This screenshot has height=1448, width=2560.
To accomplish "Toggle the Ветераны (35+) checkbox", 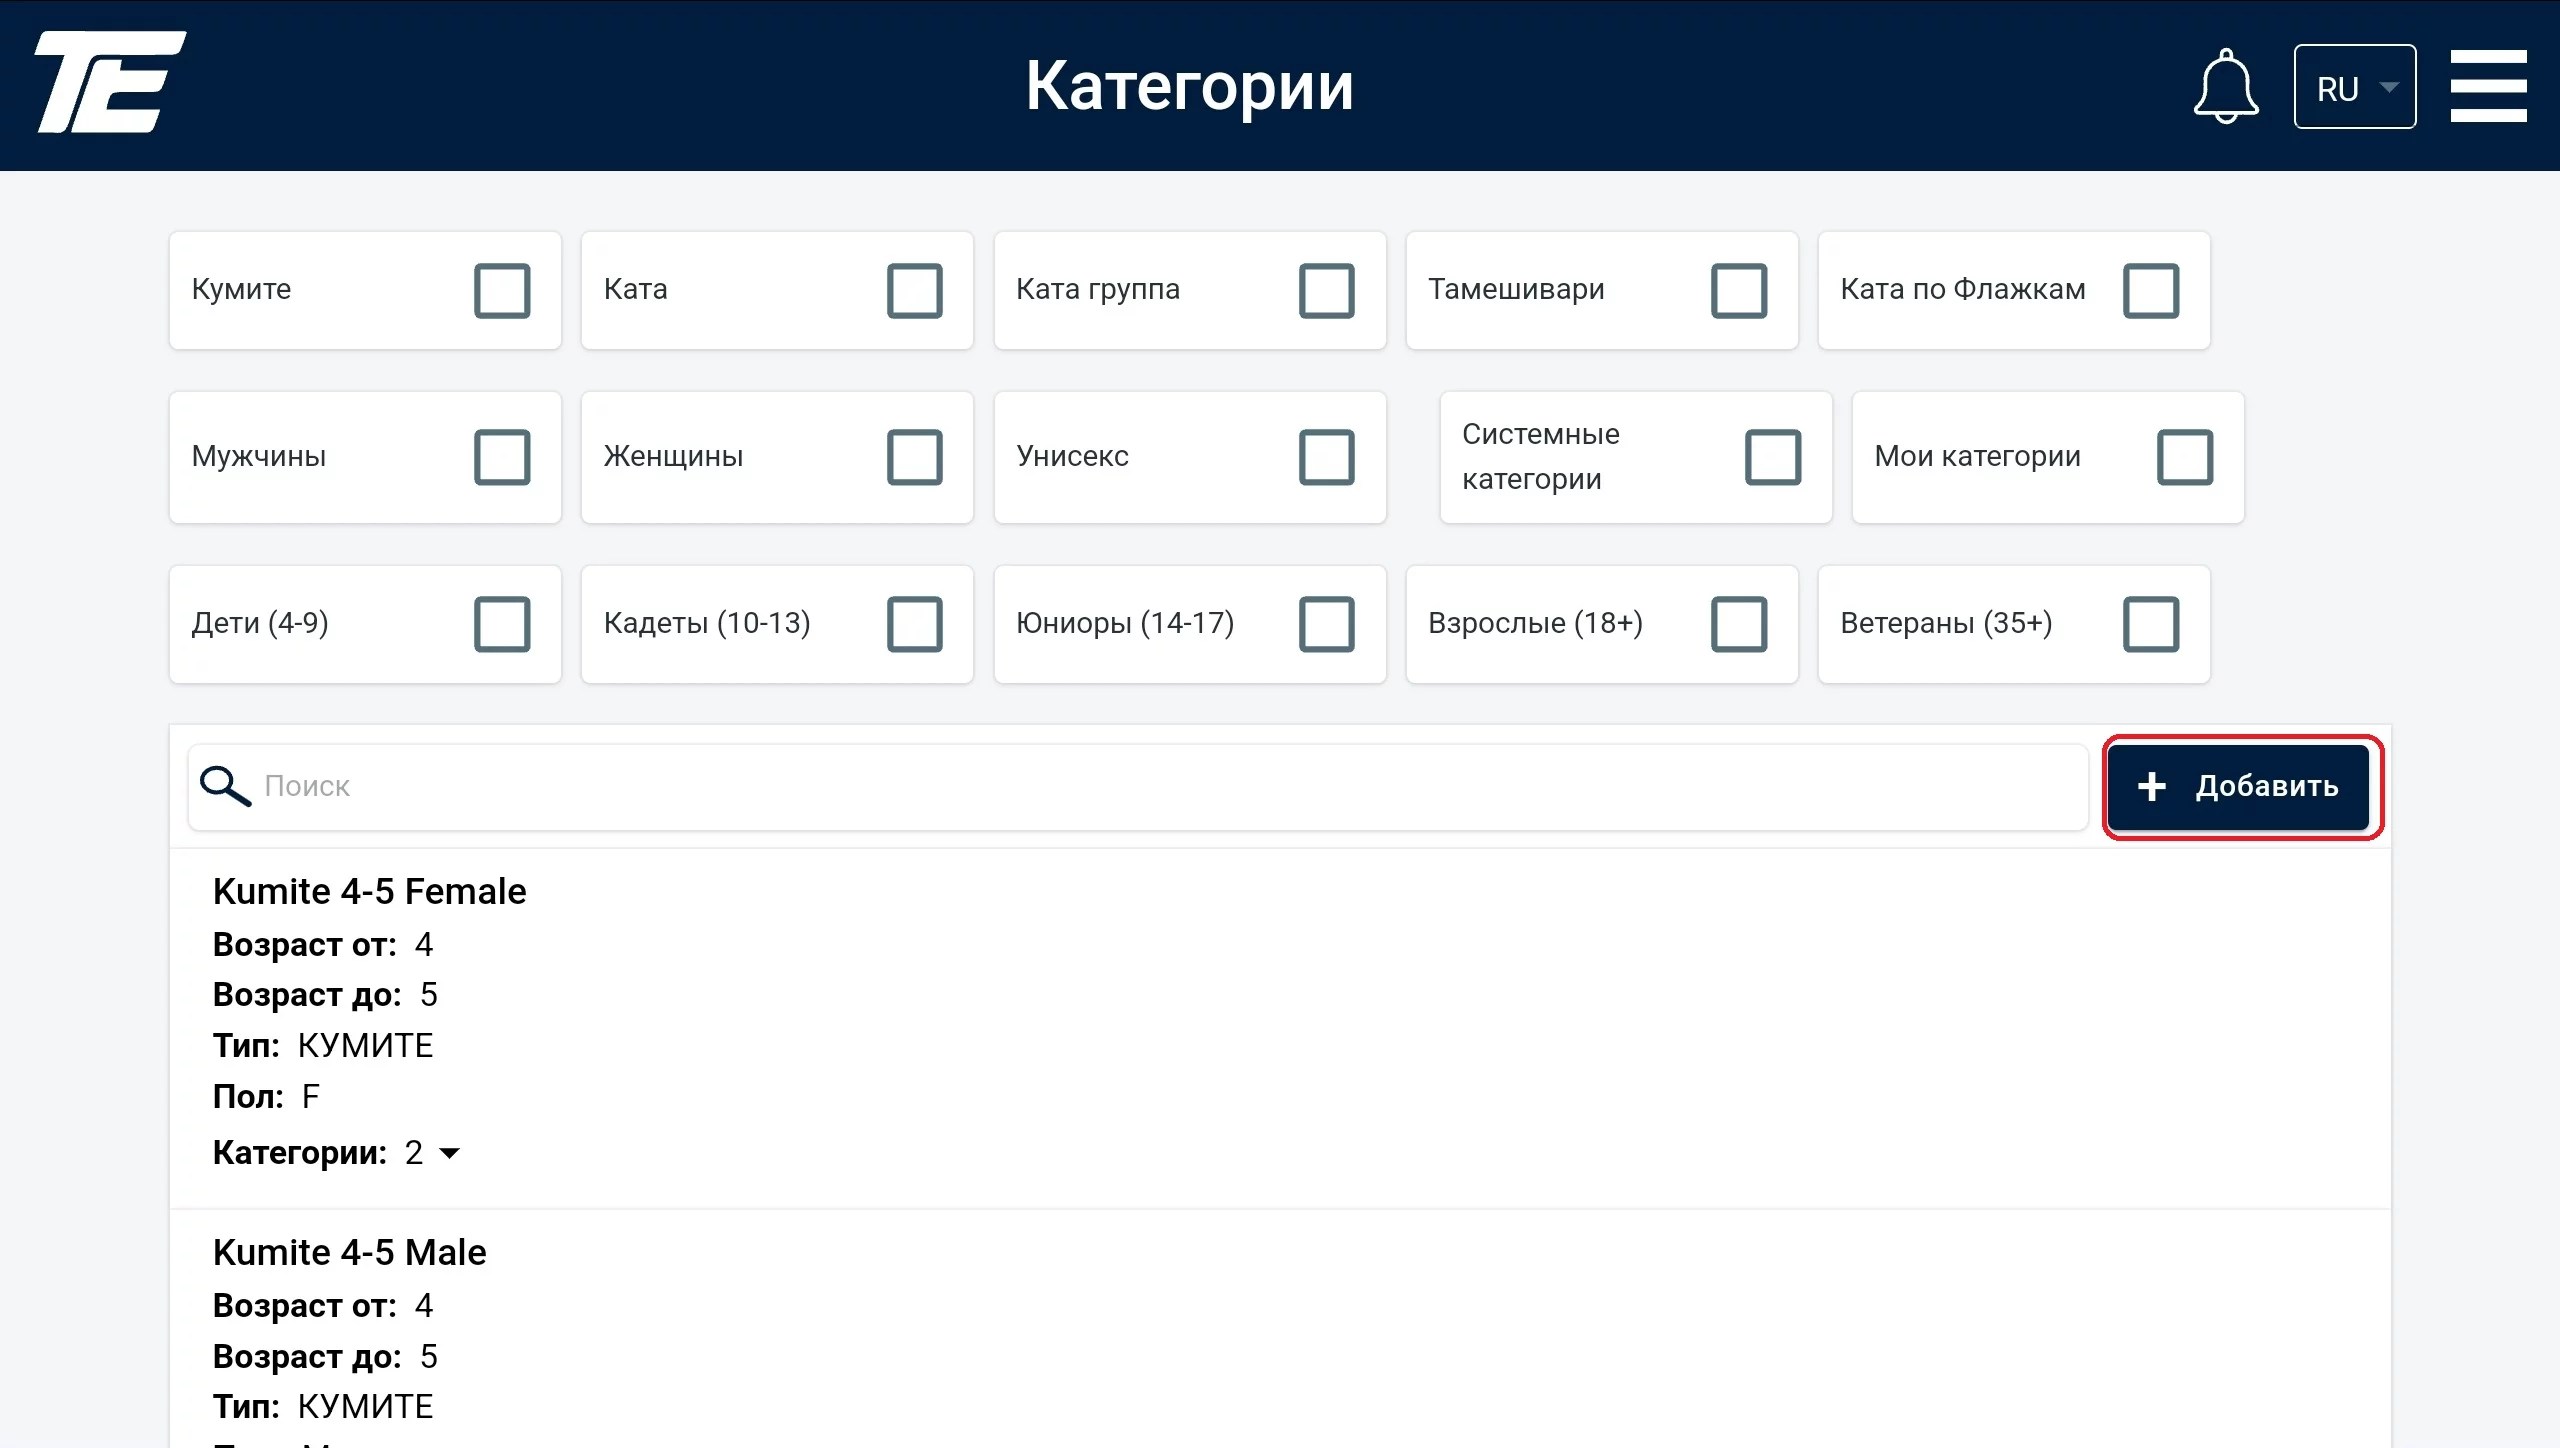I will 2151,624.
